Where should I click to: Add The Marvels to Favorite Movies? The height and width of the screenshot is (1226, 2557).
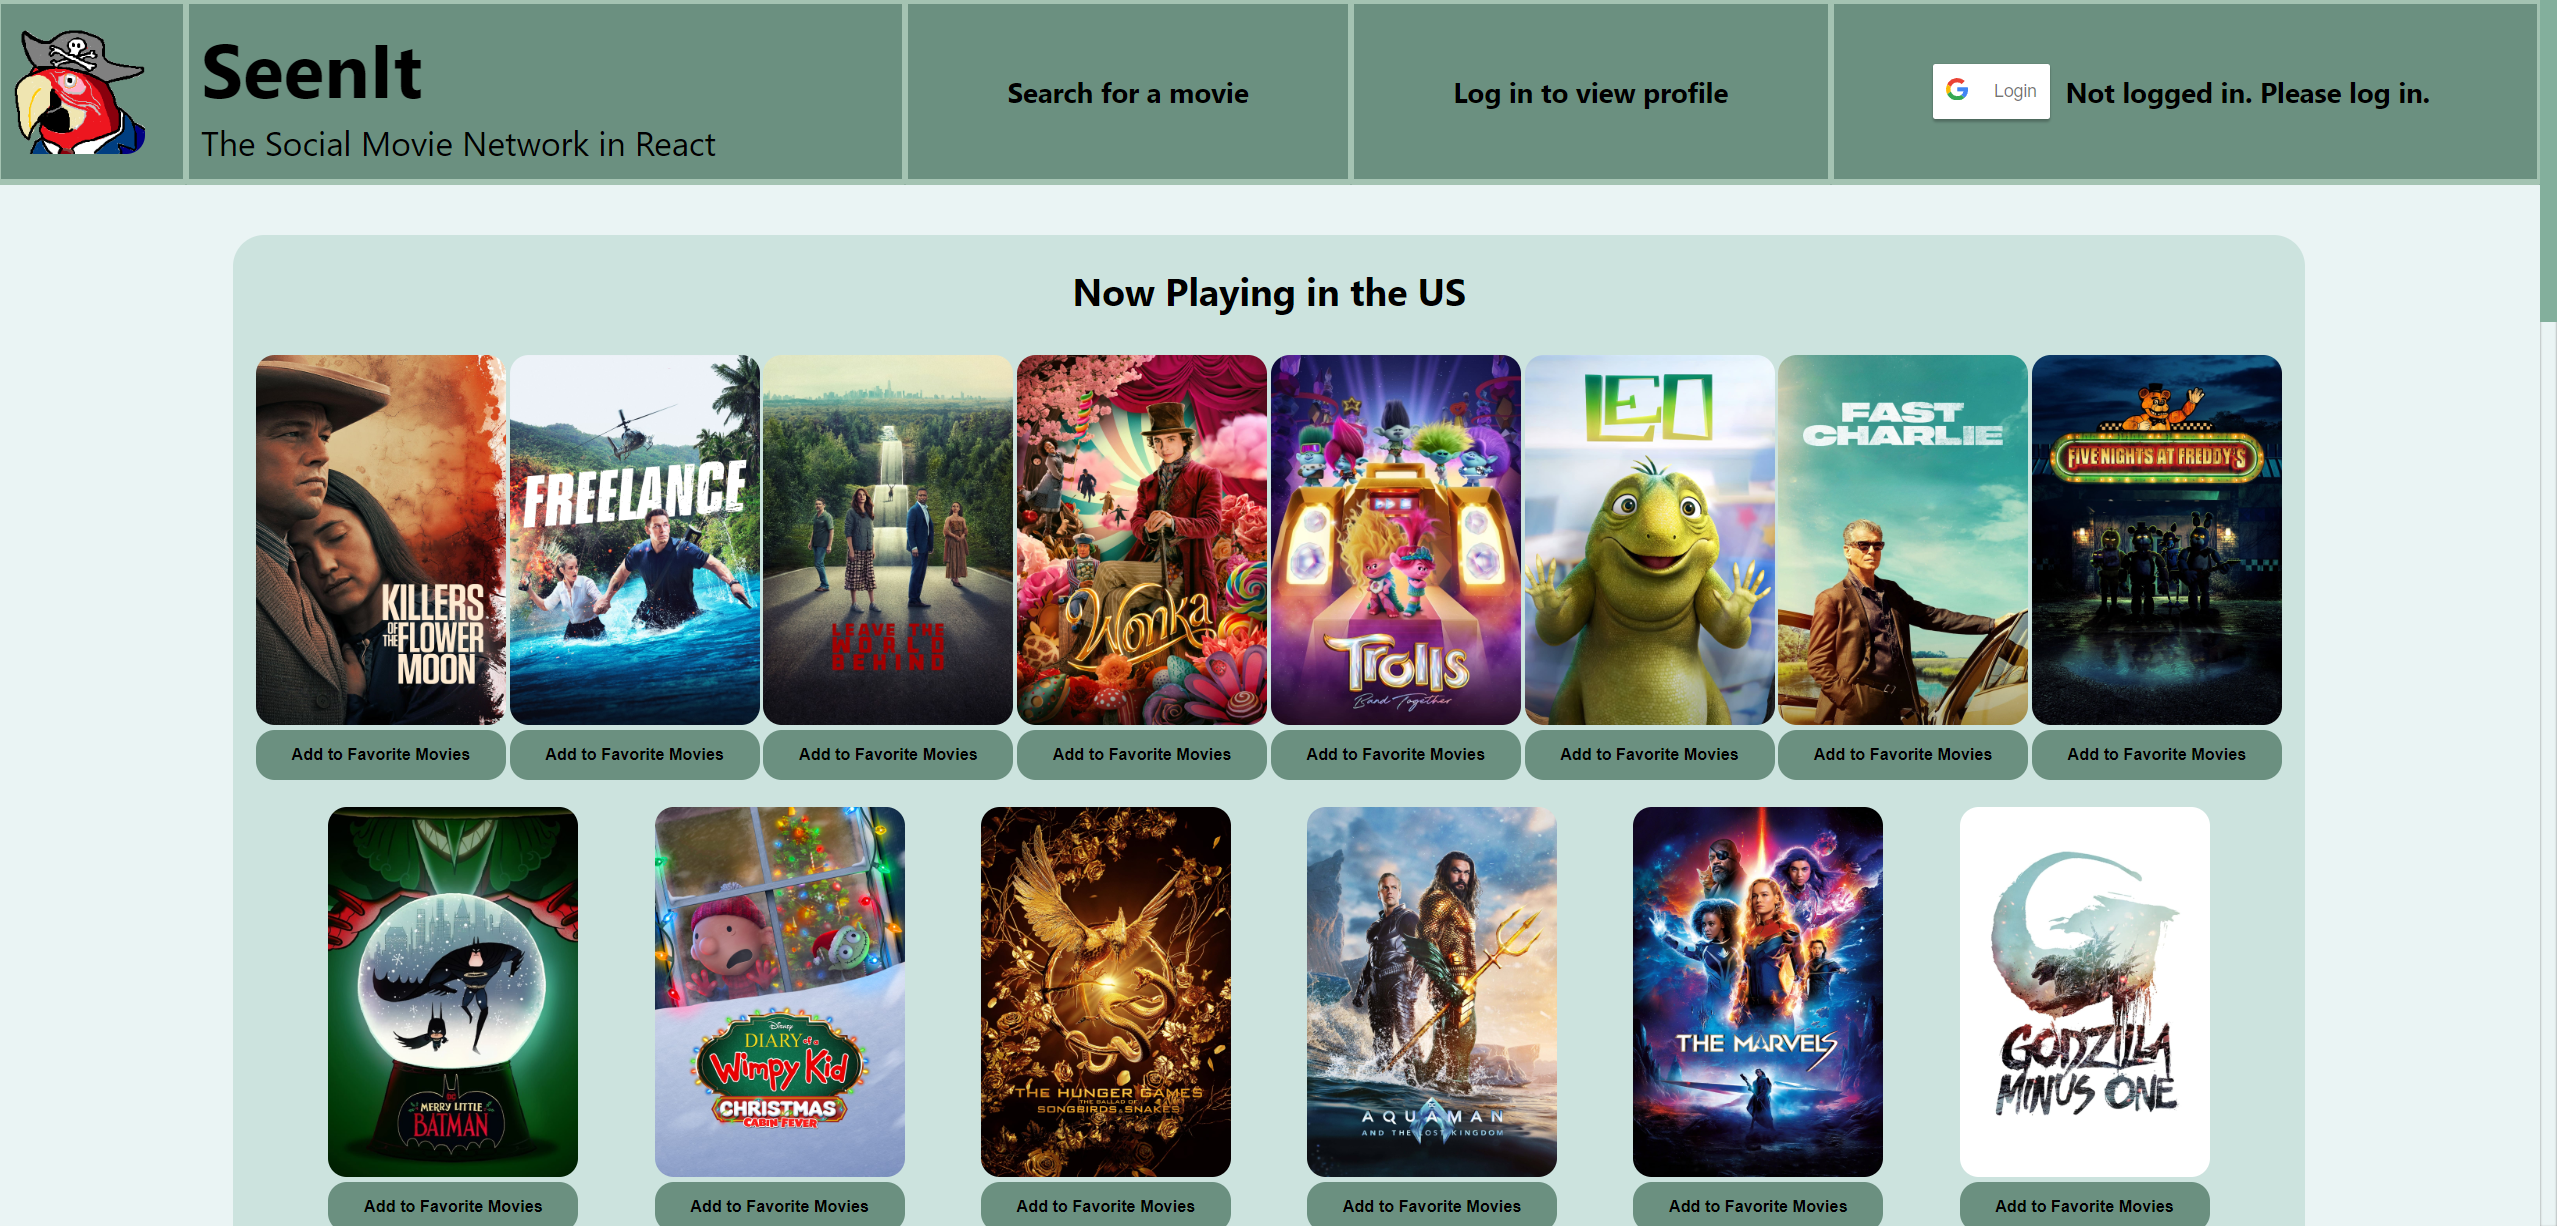1758,1205
